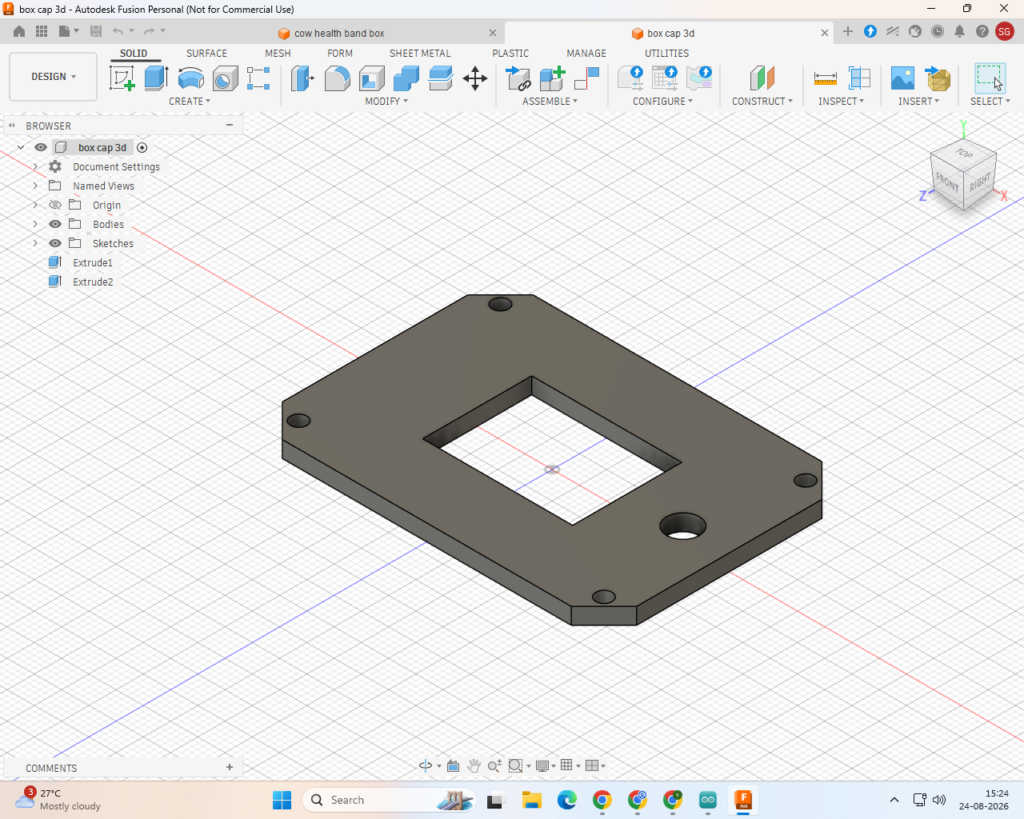Expand the Document Settings node

tap(35, 167)
